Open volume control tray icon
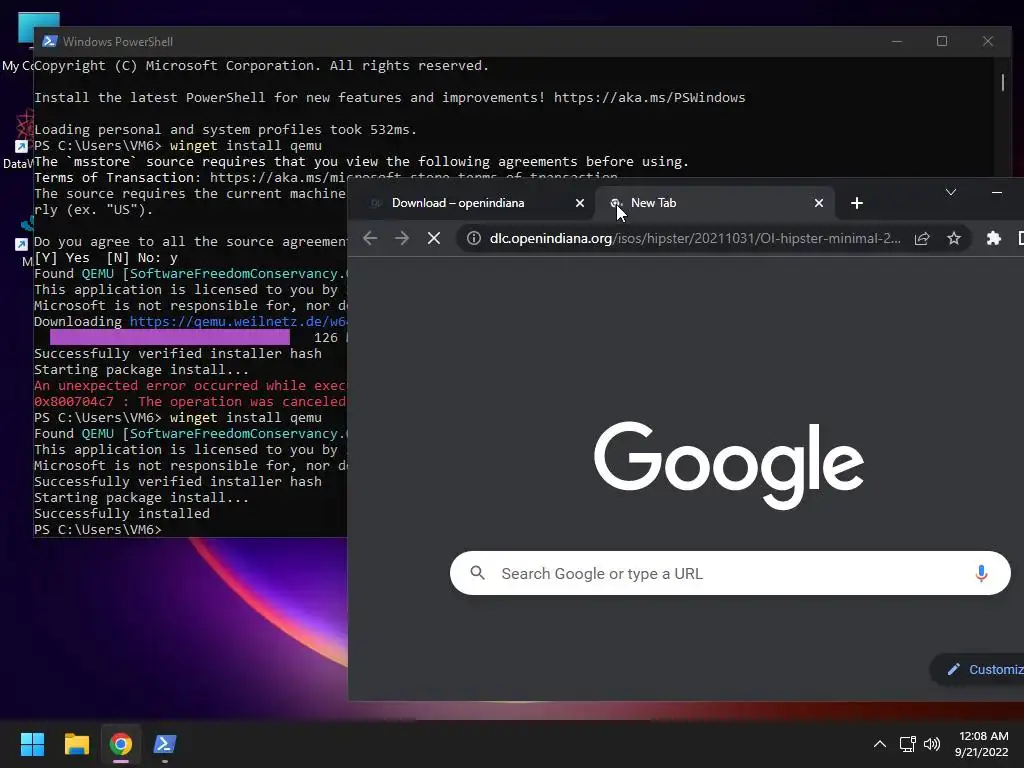Viewport: 1024px width, 768px height. coord(932,744)
